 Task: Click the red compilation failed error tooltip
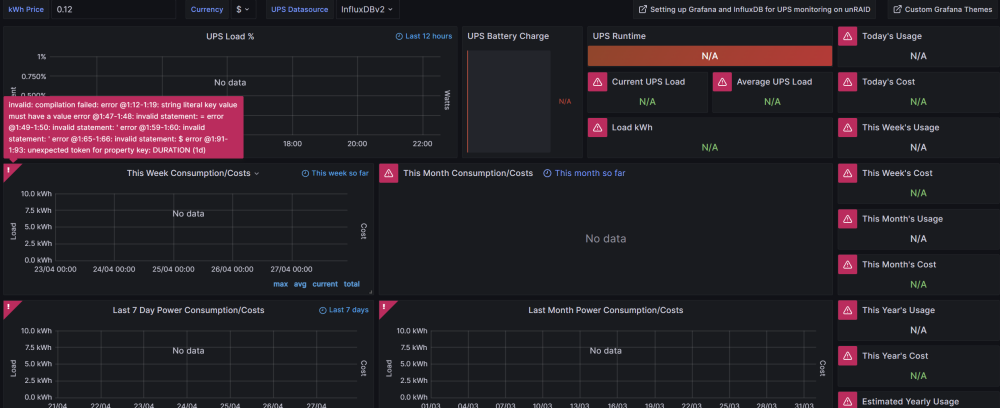point(124,128)
